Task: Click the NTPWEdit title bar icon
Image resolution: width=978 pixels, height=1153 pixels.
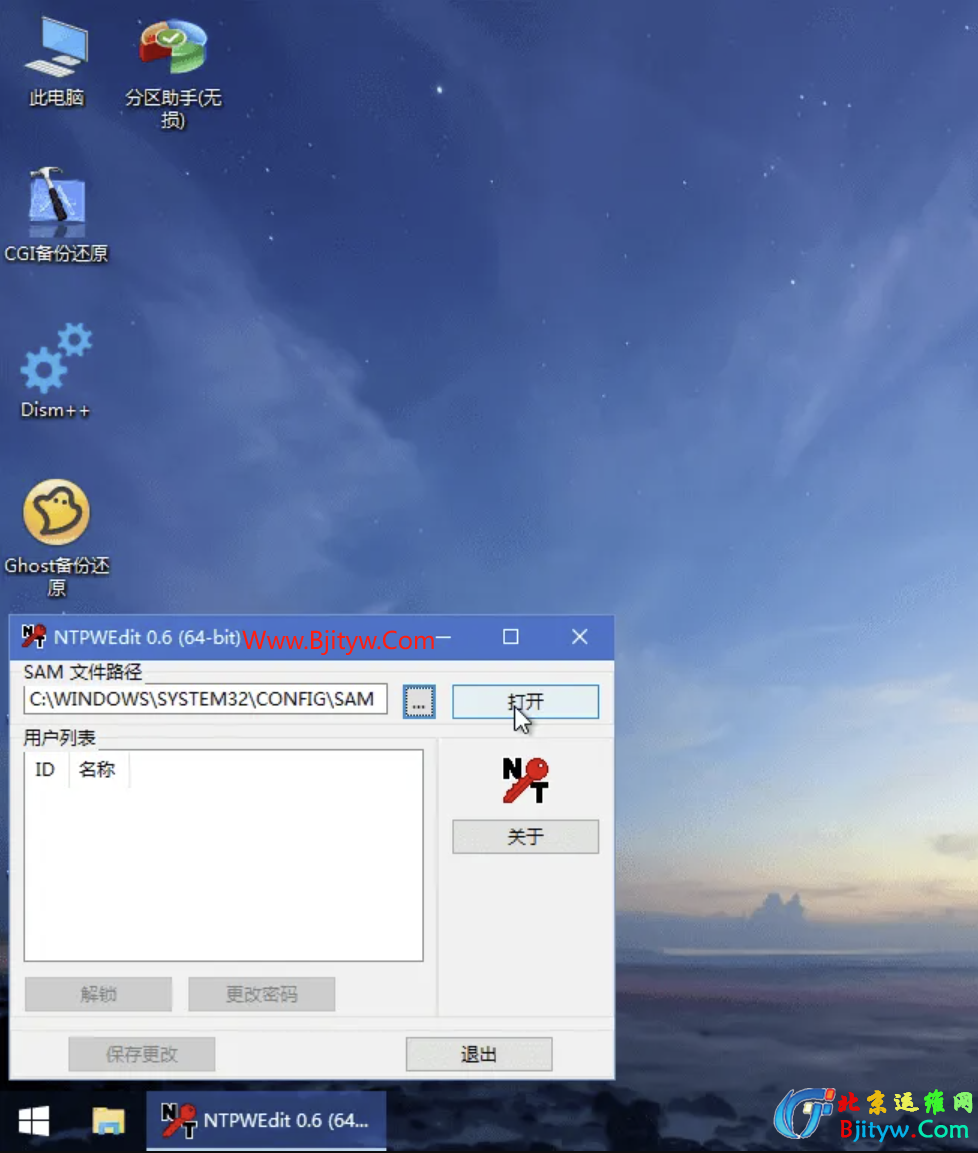Action: 34,637
